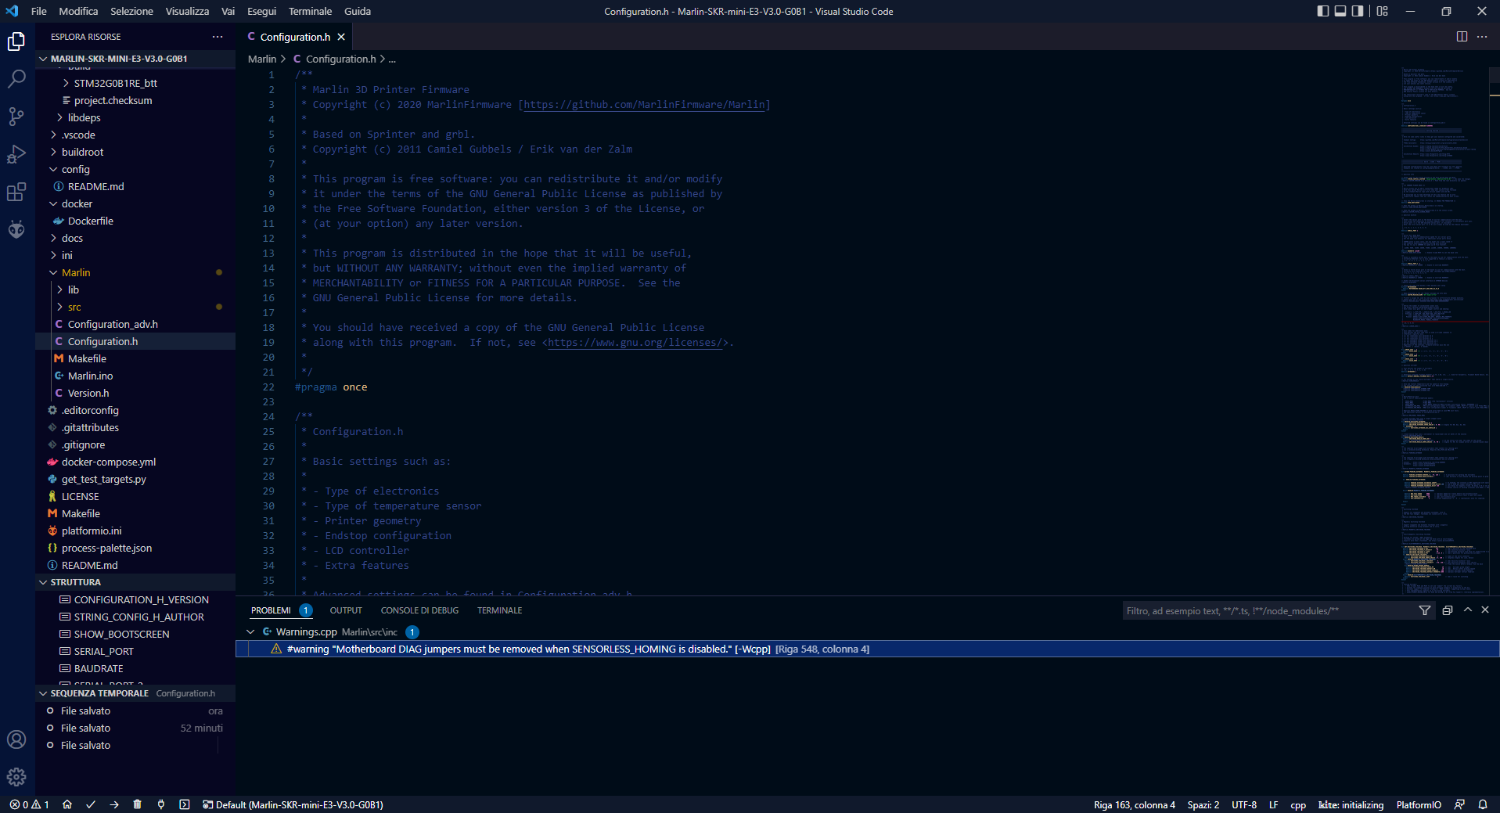Click PlatformIO Clean trash icon

point(137,805)
